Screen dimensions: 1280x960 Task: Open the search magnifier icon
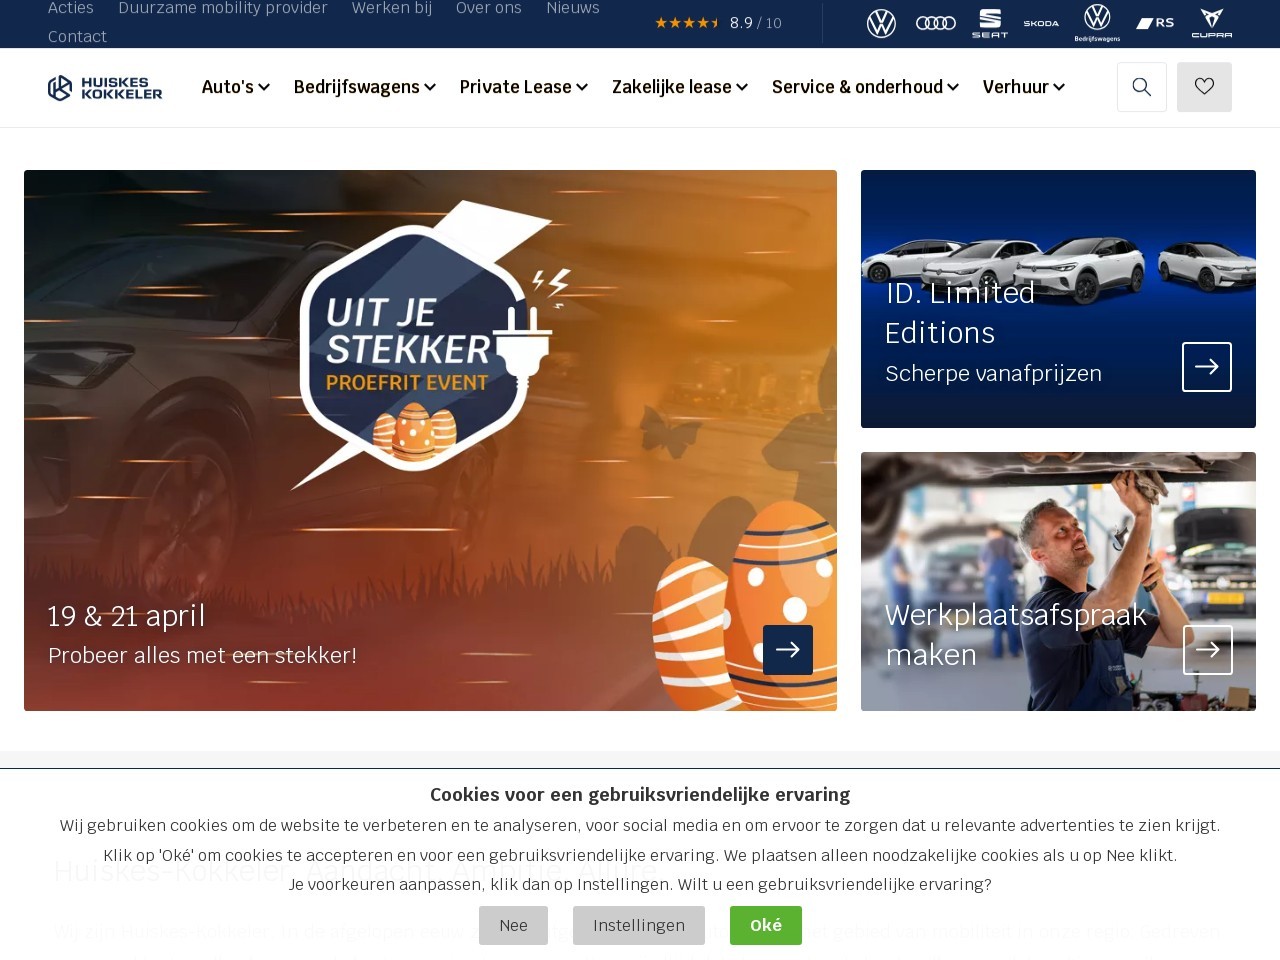[1142, 87]
